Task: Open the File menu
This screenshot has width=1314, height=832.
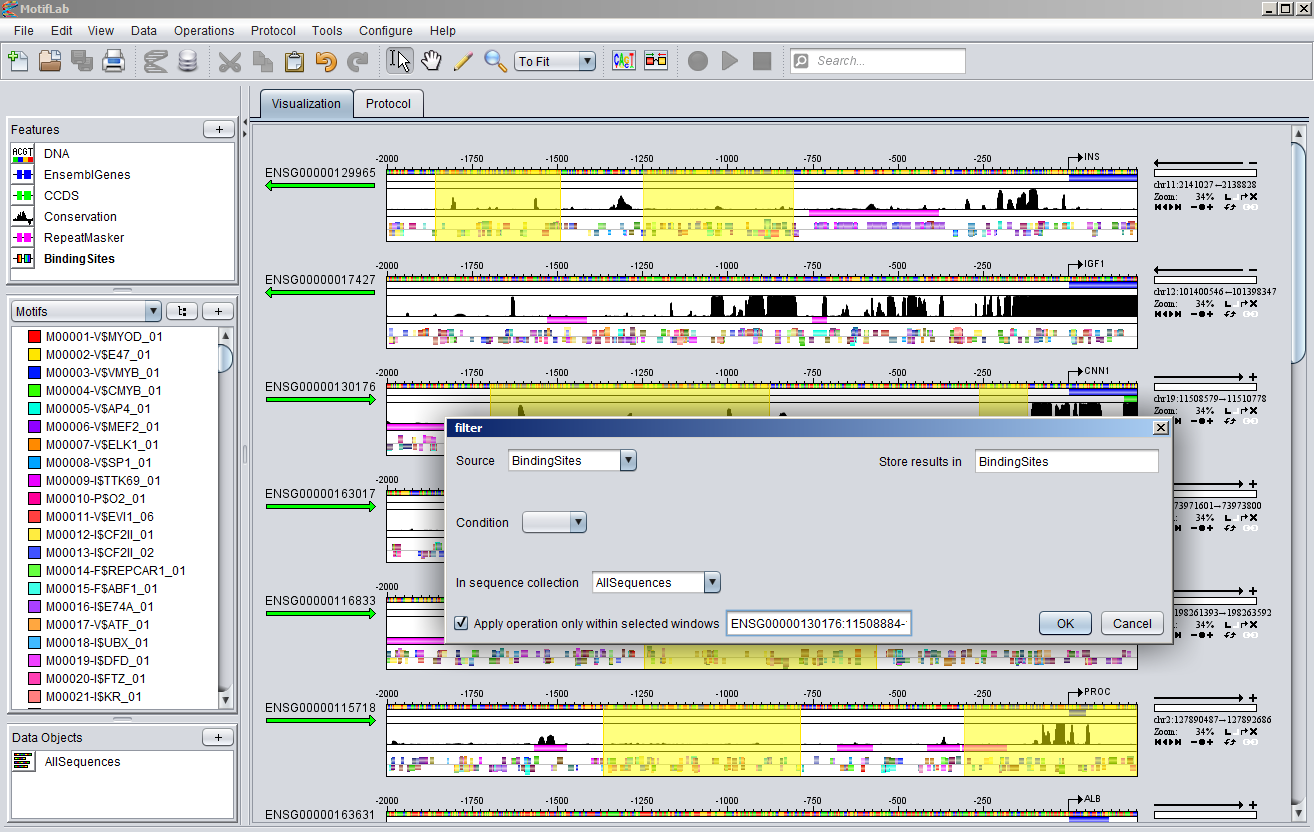Action: 24,31
